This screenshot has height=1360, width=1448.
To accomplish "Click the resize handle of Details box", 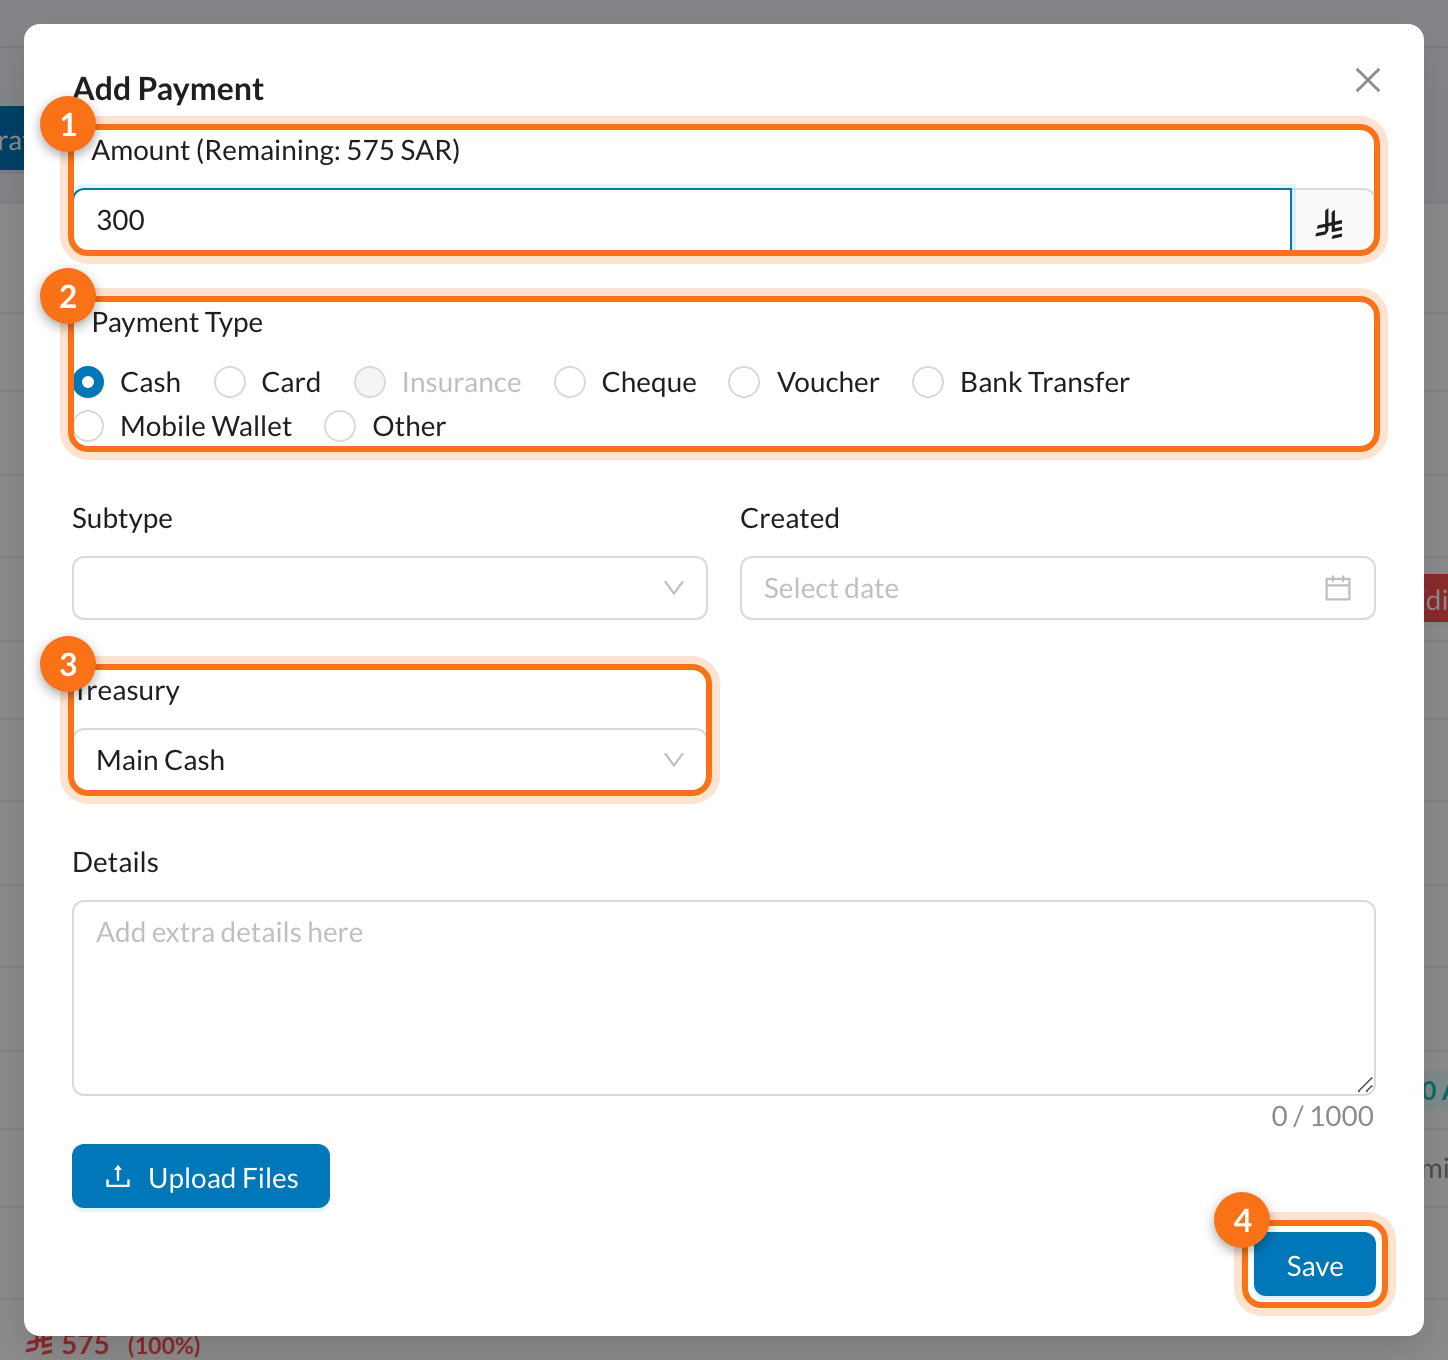I will (x=1365, y=1085).
